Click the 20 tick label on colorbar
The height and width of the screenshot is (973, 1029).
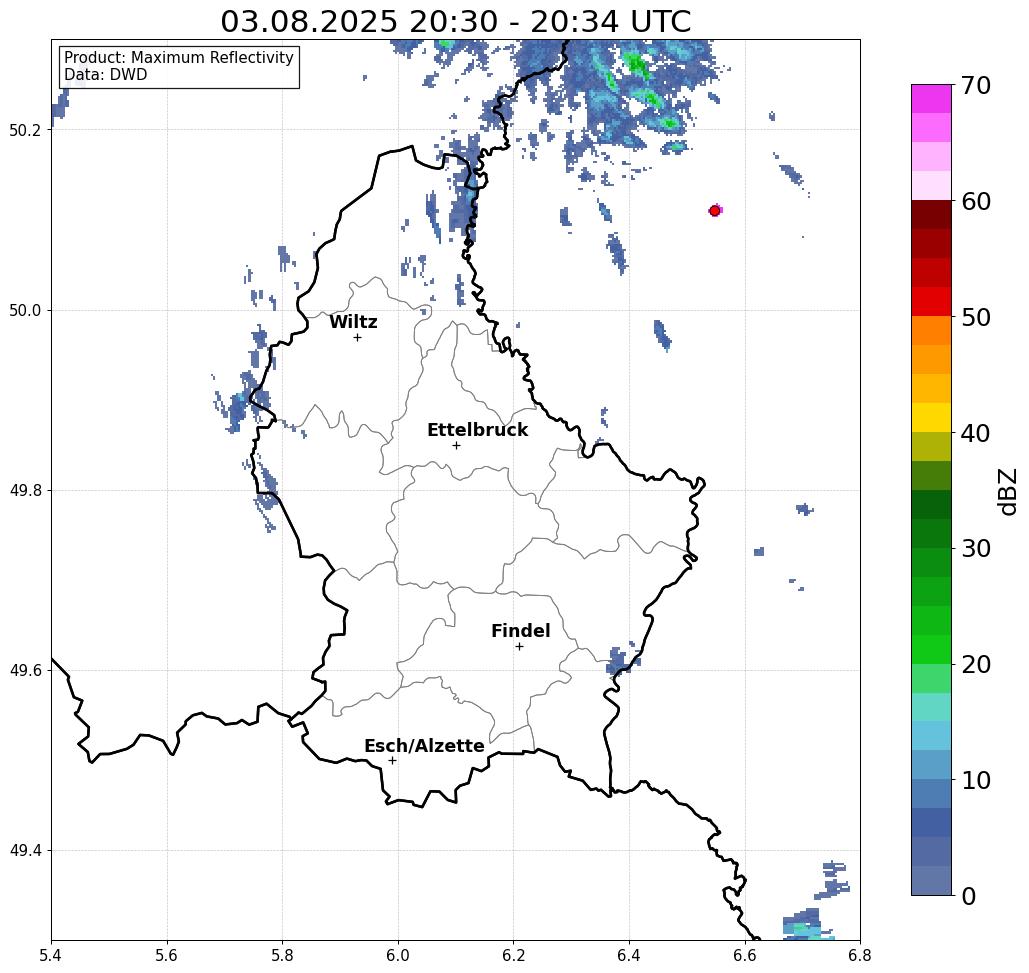tap(975, 665)
